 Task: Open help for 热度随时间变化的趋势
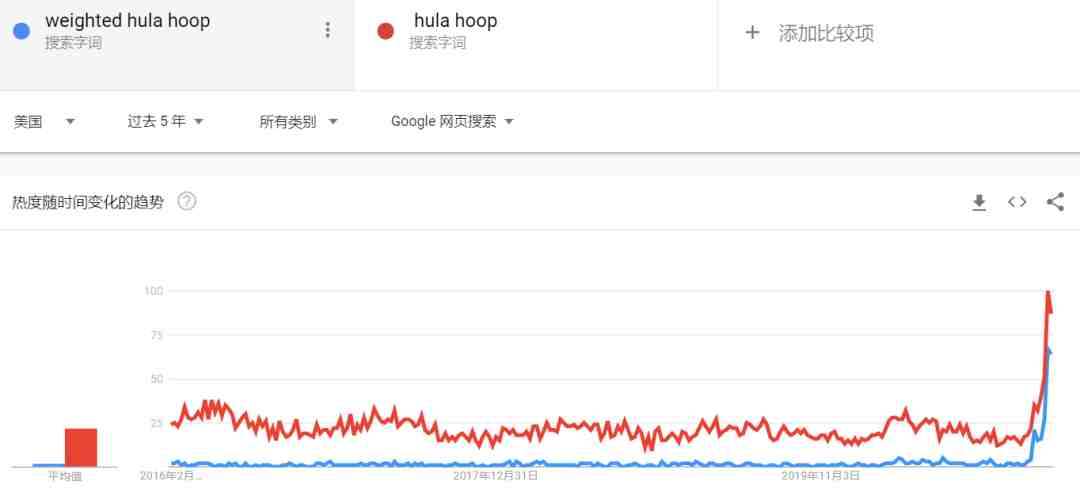(x=187, y=202)
